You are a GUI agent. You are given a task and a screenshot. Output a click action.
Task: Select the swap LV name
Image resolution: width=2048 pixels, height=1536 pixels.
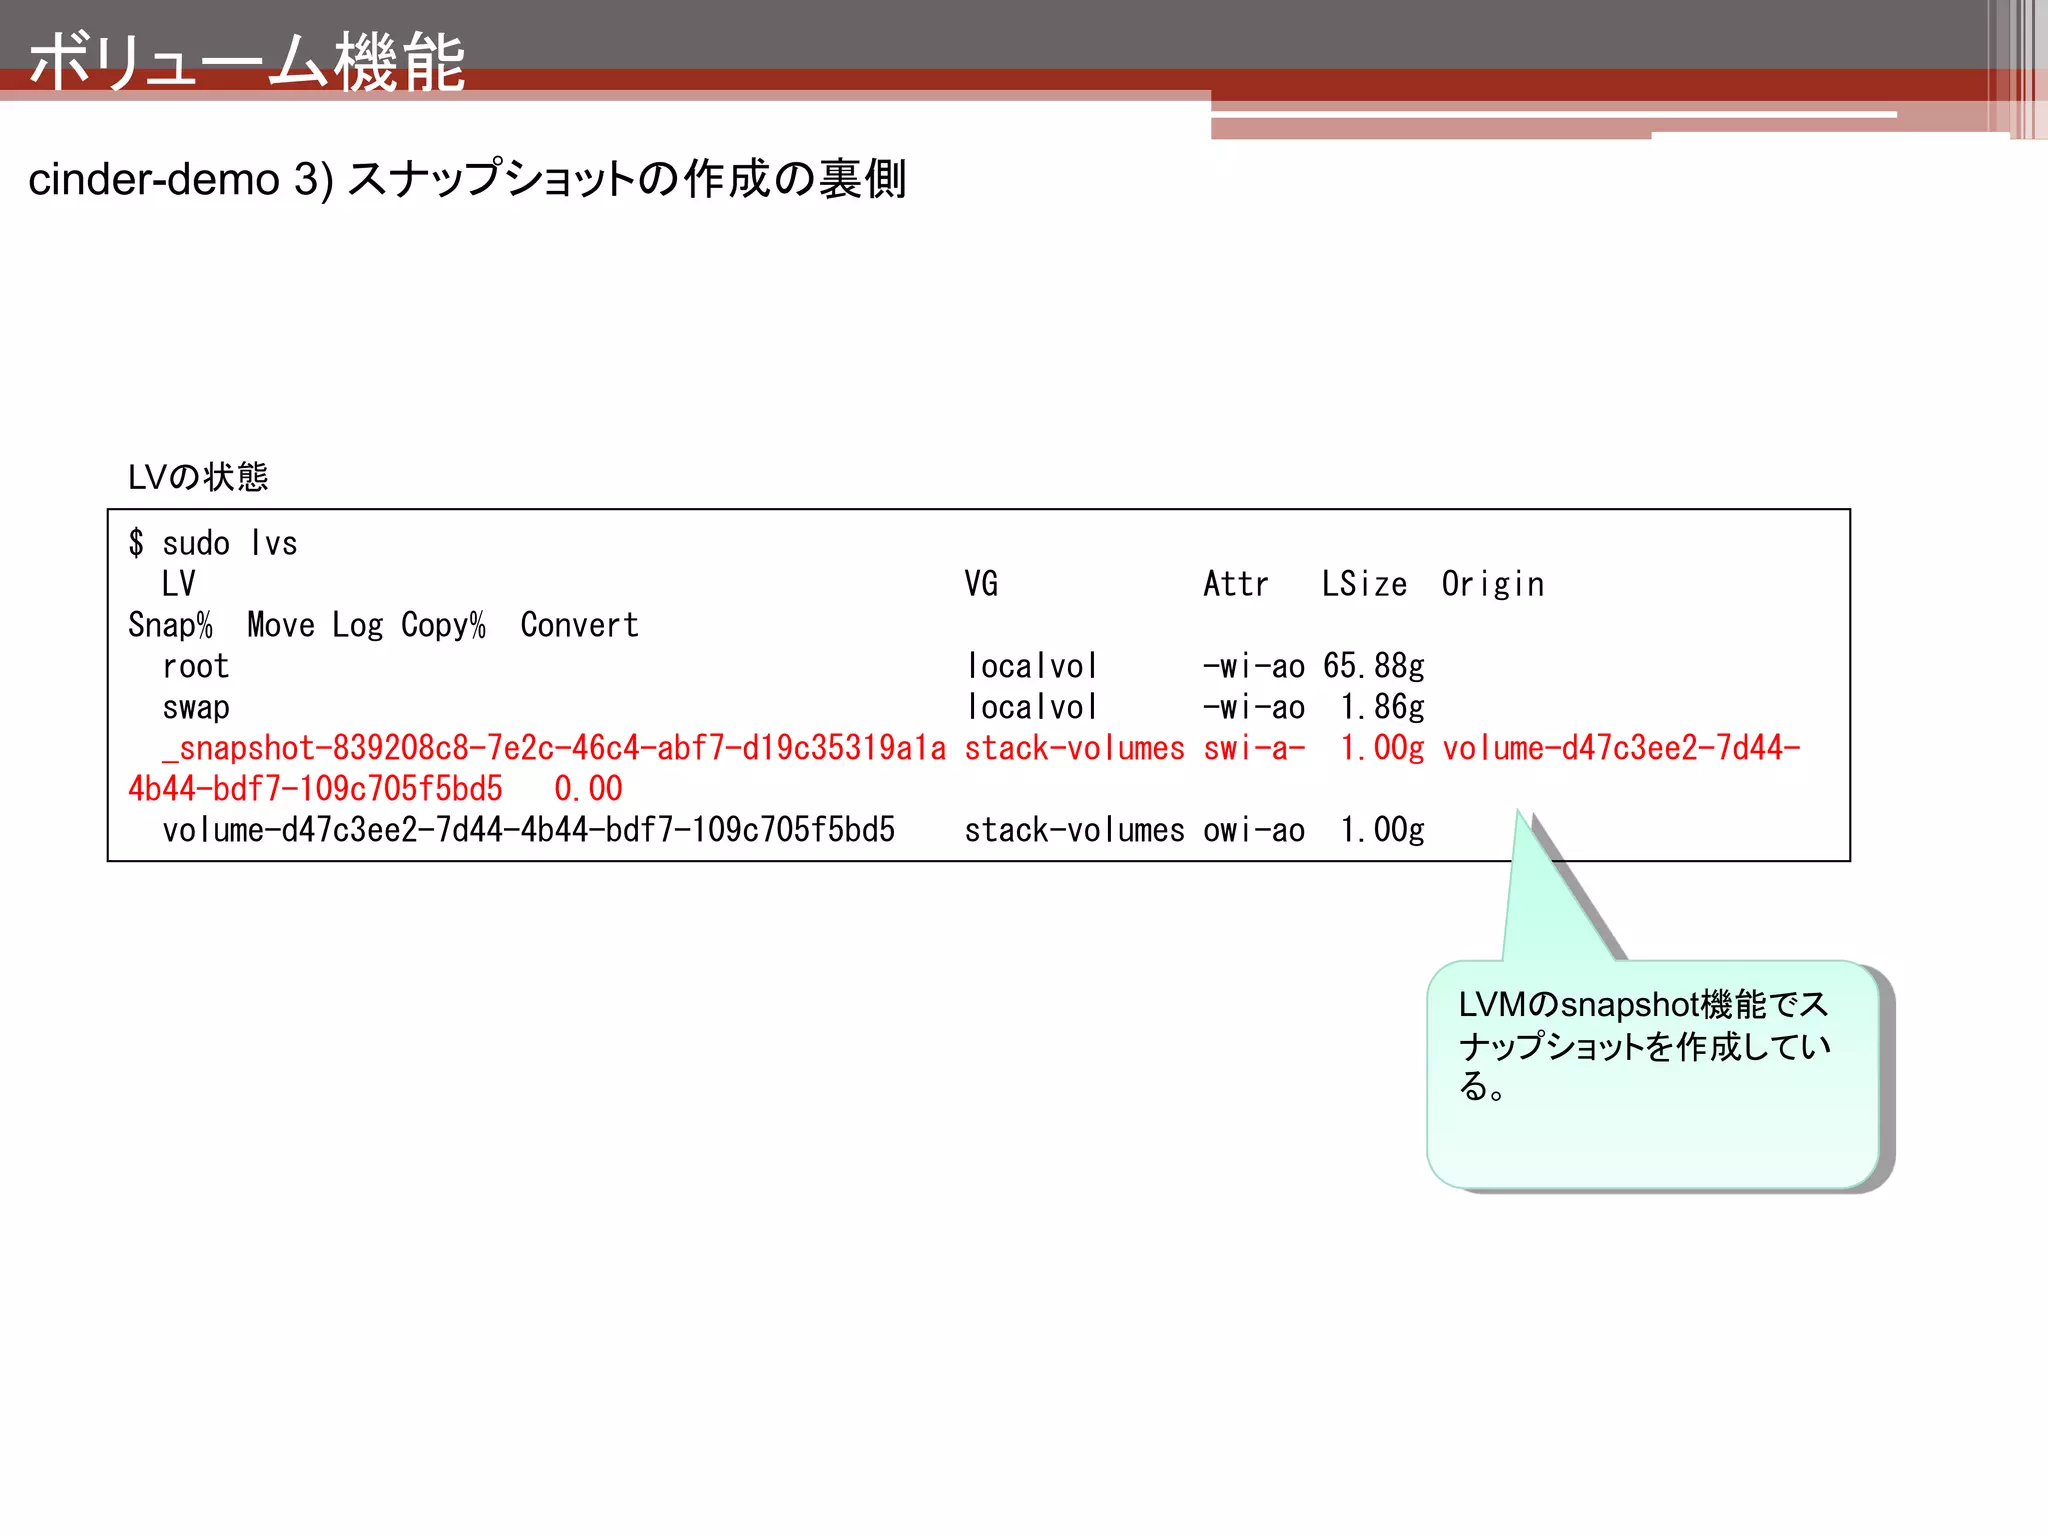pyautogui.click(x=196, y=707)
